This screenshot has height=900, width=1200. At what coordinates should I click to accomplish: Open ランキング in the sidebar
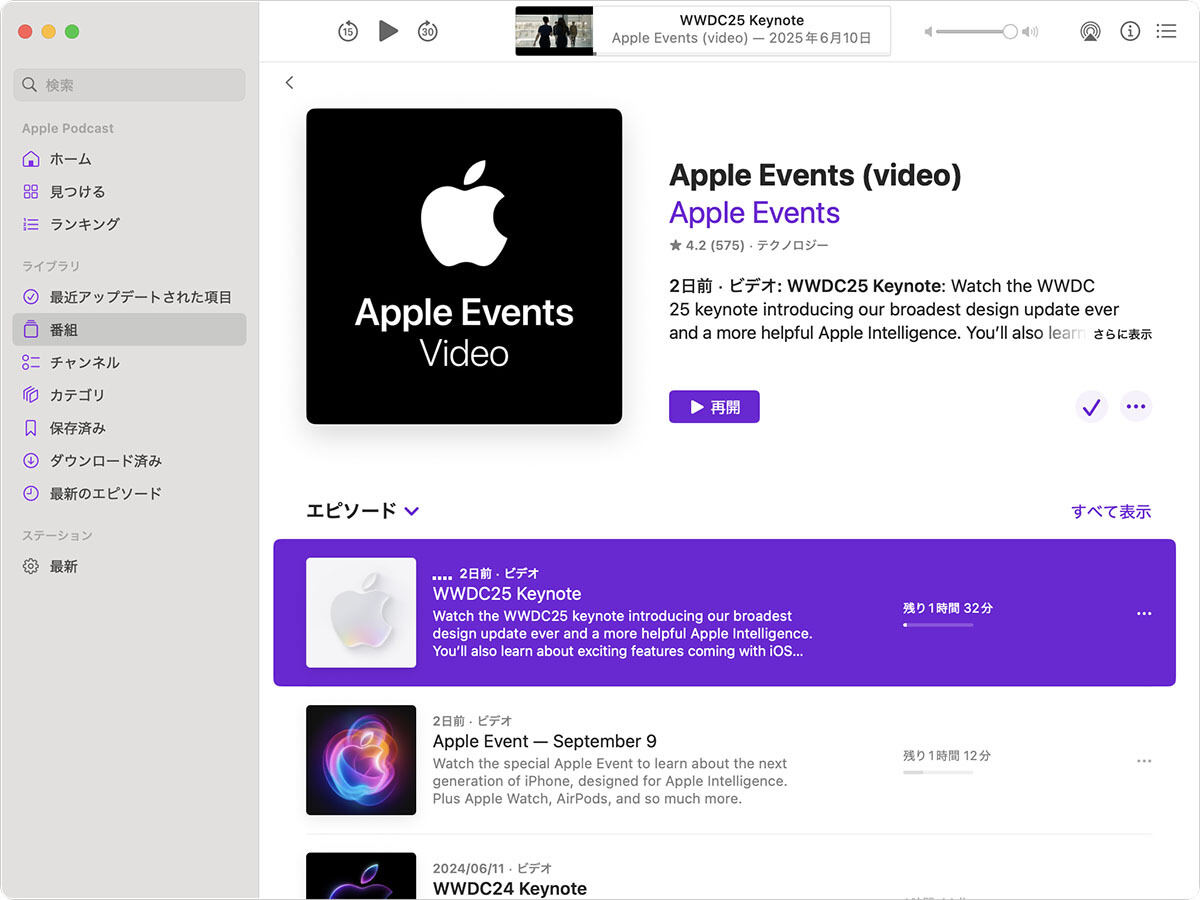[129, 224]
